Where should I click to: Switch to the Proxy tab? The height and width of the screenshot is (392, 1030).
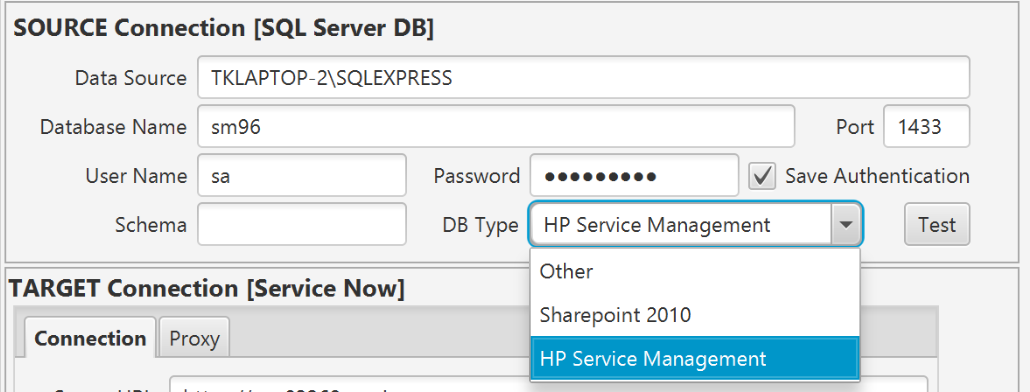coord(194,339)
